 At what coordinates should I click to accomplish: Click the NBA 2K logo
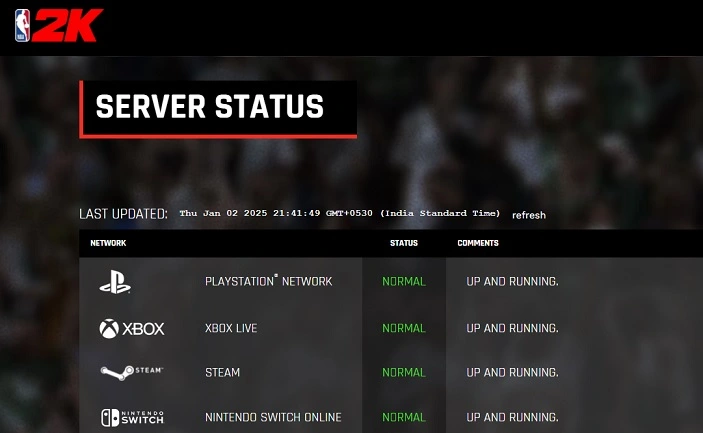coord(59,26)
